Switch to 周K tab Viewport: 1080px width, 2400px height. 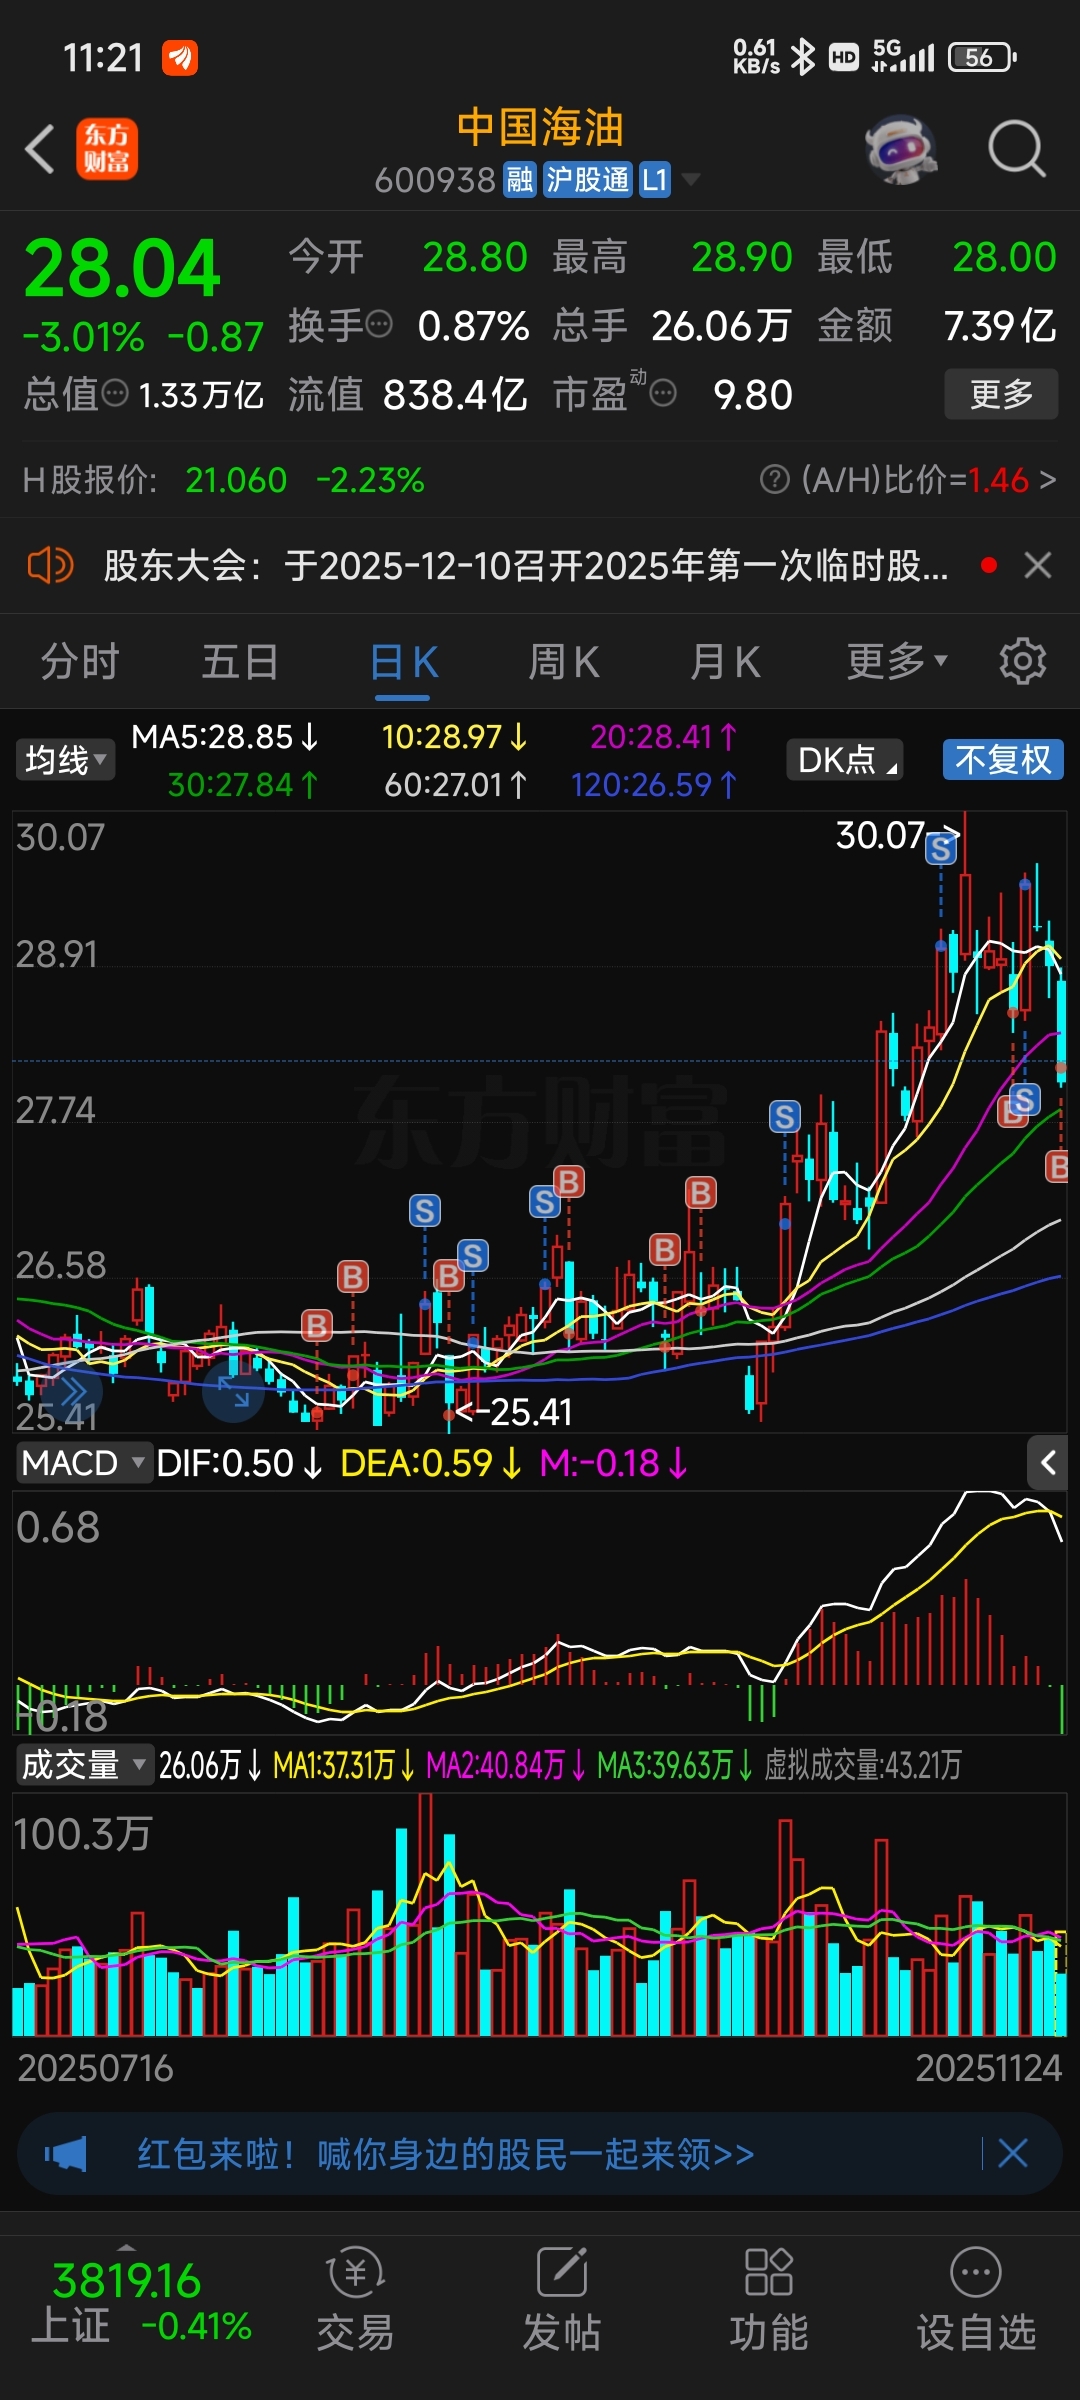click(564, 662)
